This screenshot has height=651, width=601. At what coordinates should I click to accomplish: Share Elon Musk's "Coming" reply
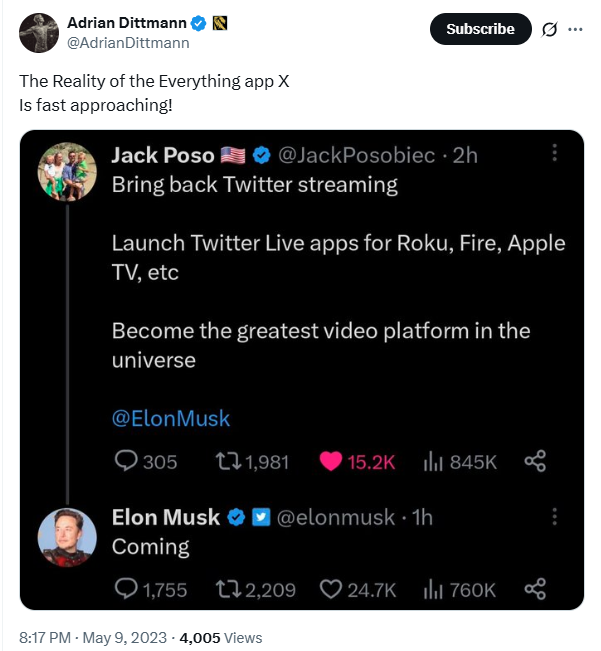pos(535,589)
